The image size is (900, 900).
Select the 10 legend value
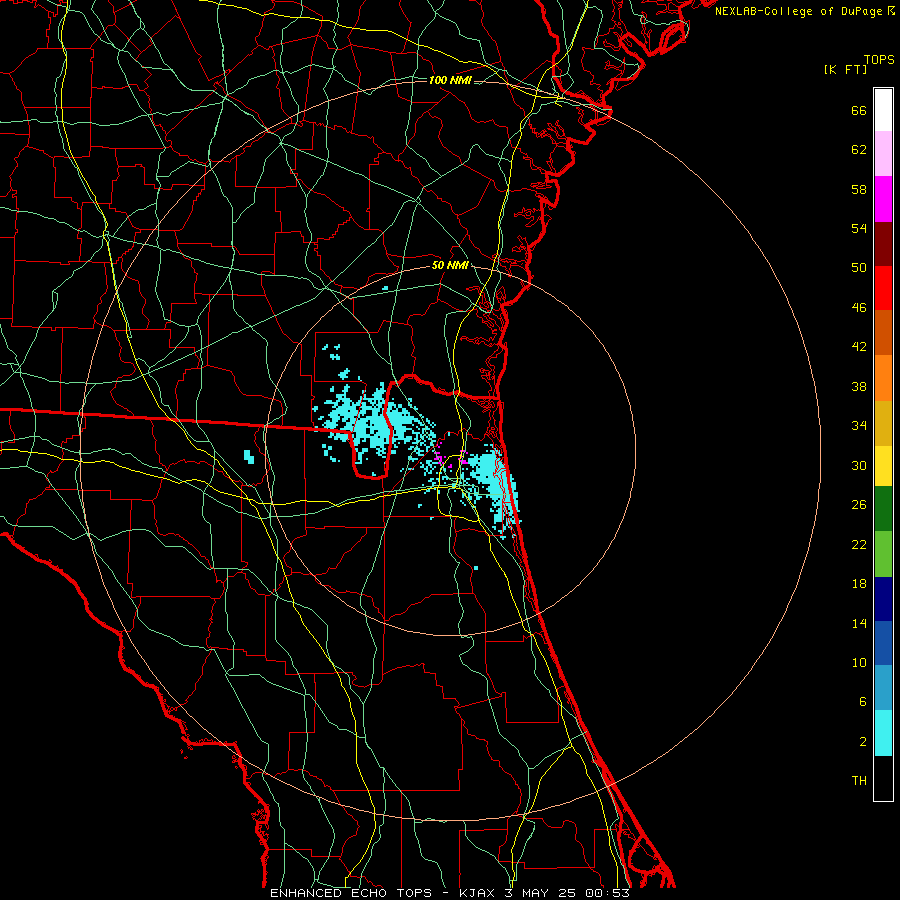pos(859,663)
